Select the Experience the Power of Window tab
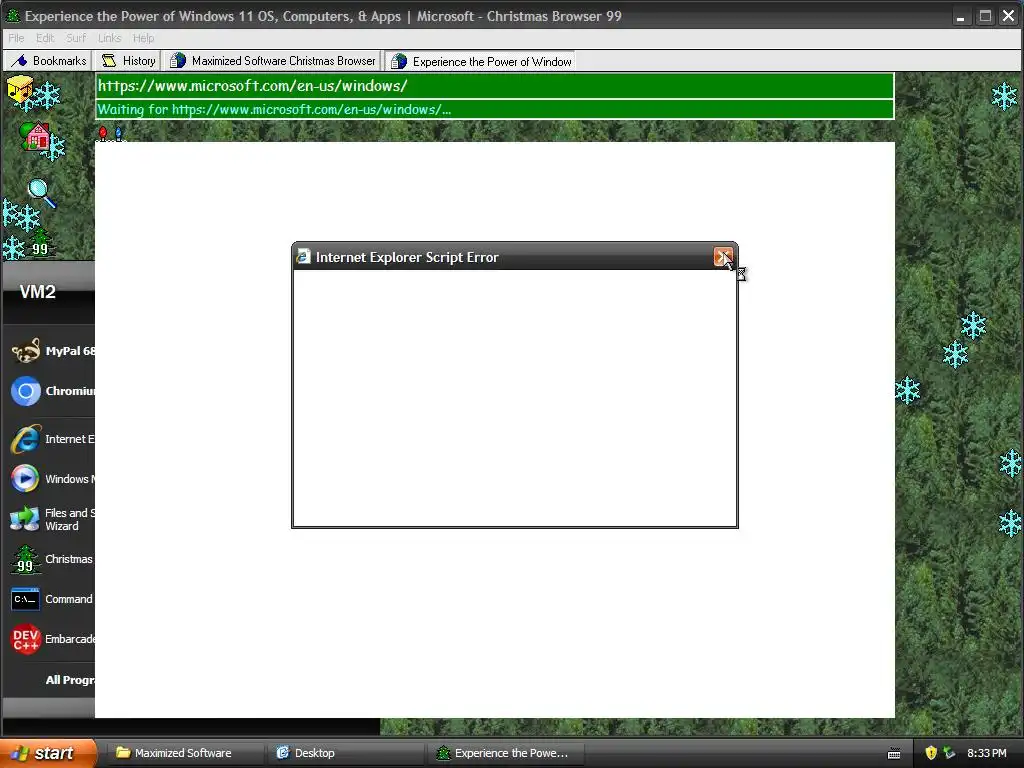This screenshot has width=1024, height=768. tap(481, 61)
